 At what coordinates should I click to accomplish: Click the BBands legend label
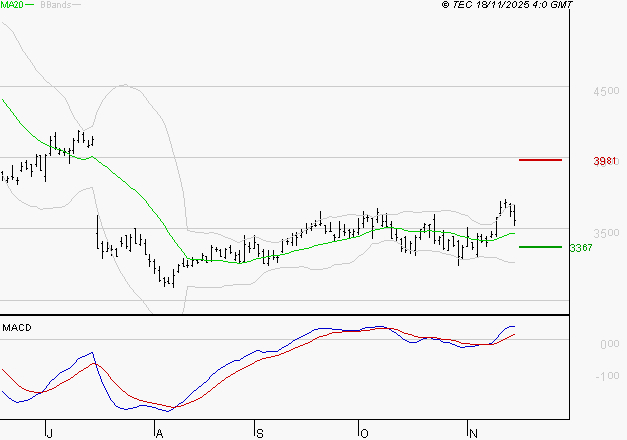[56, 5]
